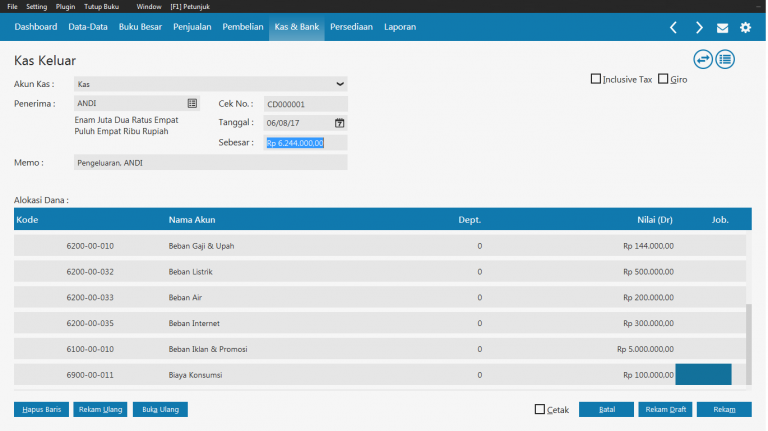The image size is (768, 431).
Task: Open recipient lookup icon in Penerima field
Action: coord(192,103)
